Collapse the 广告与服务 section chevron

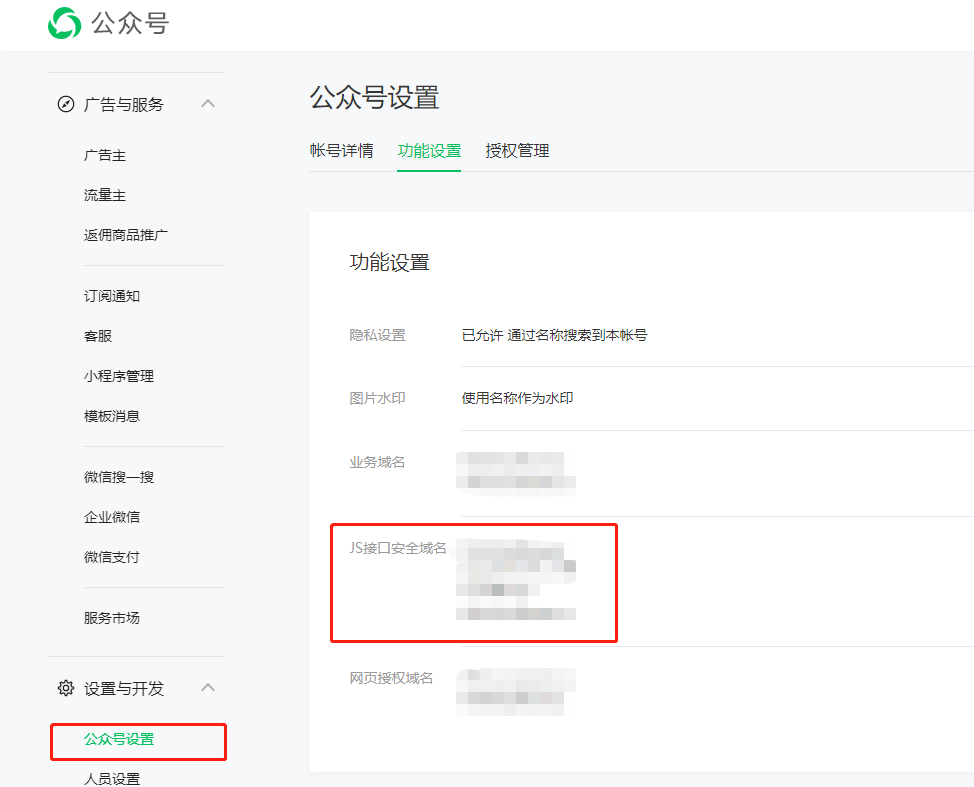(x=208, y=104)
